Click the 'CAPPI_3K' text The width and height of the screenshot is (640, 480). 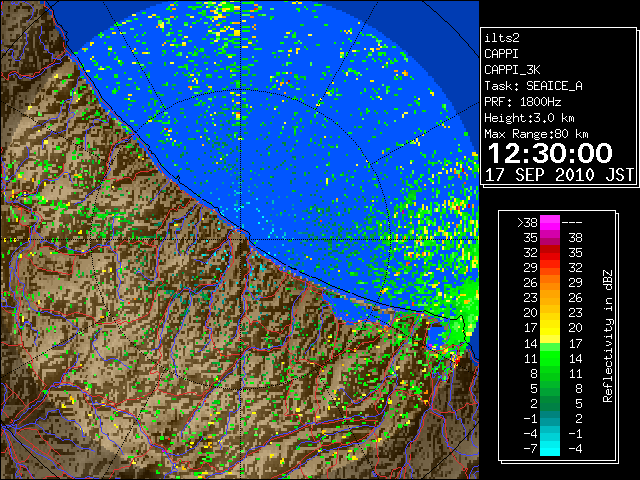coord(512,70)
